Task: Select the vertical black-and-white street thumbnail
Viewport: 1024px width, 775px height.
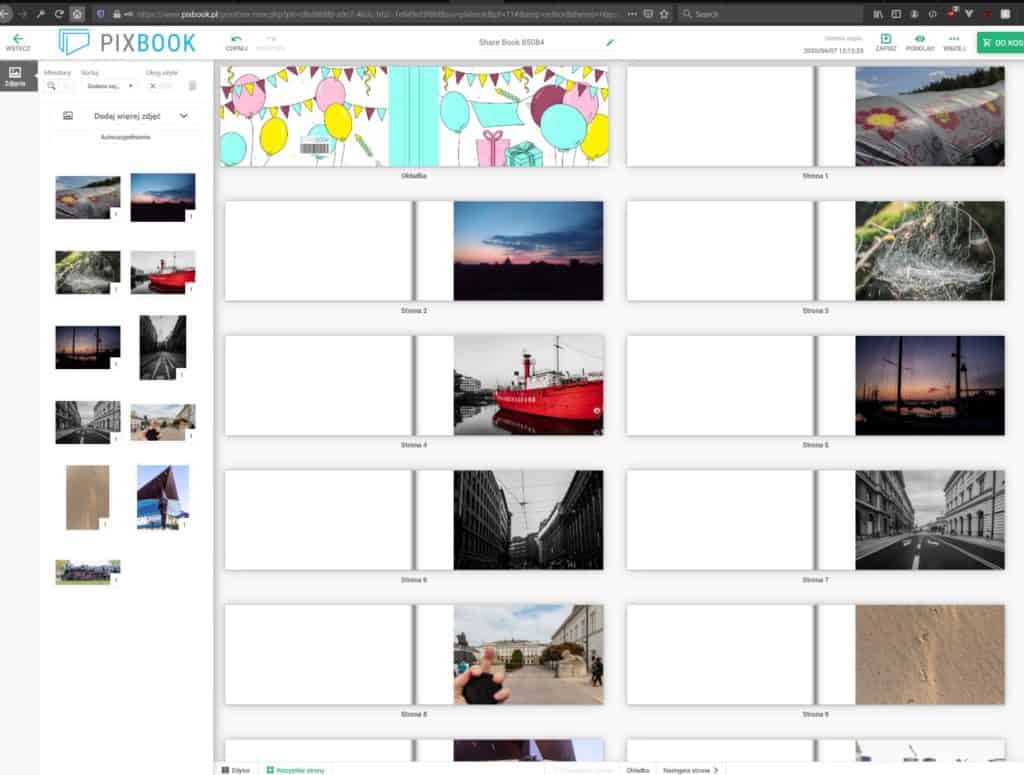Action: point(163,347)
